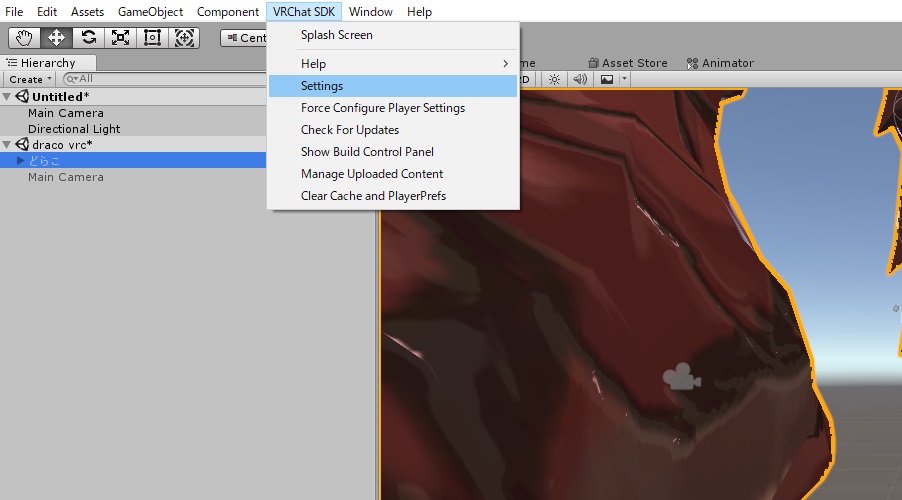902x500 pixels.
Task: Choose Show Build Control Panel
Action: pyautogui.click(x=393, y=152)
